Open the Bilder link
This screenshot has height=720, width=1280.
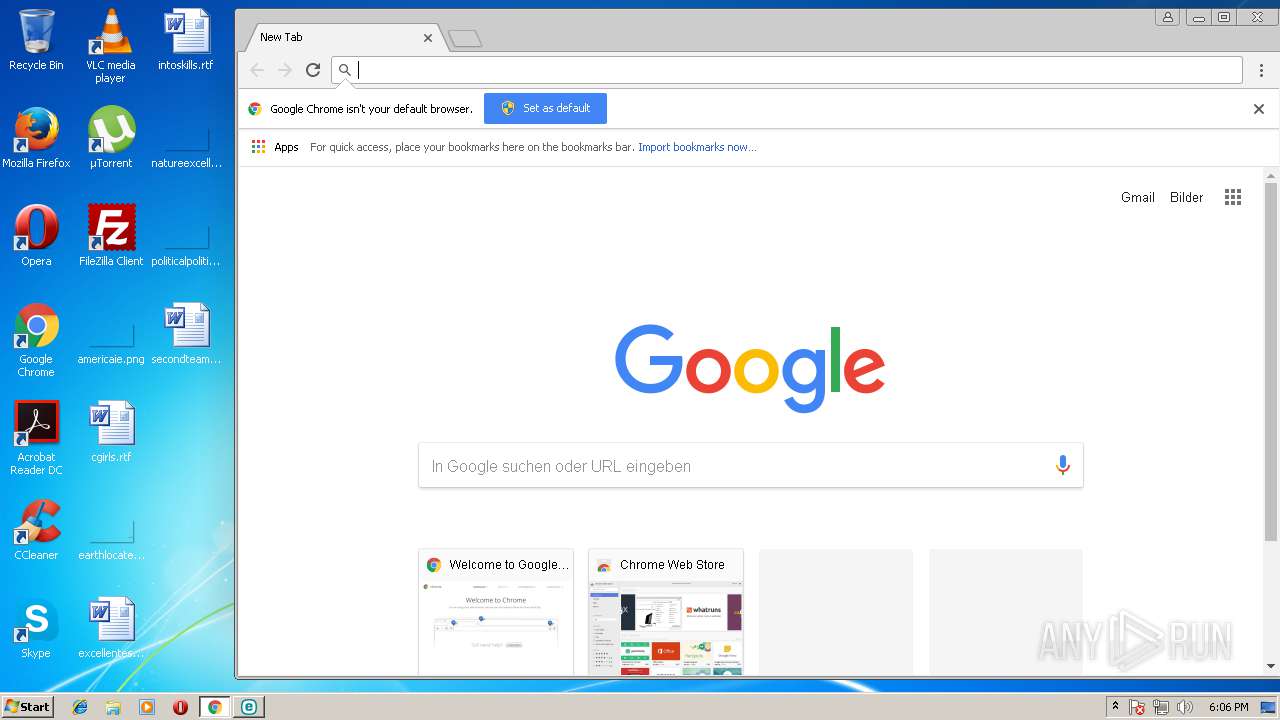tap(1186, 197)
